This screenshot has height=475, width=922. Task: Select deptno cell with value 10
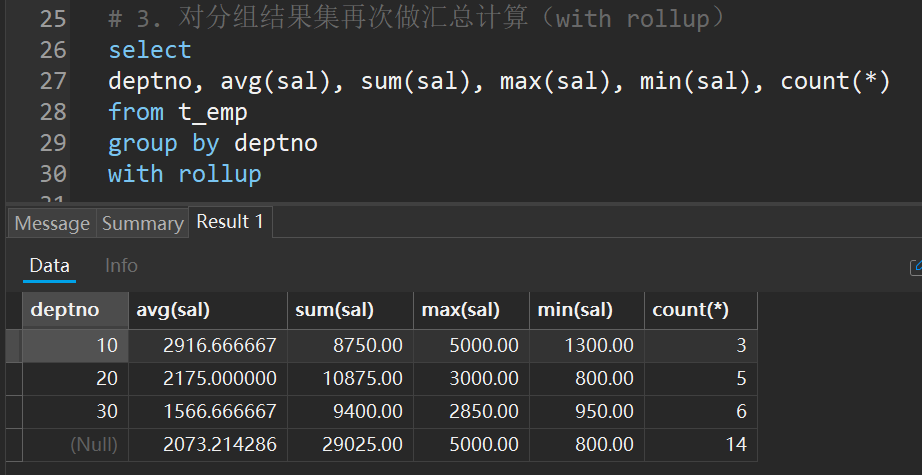[x=76, y=345]
